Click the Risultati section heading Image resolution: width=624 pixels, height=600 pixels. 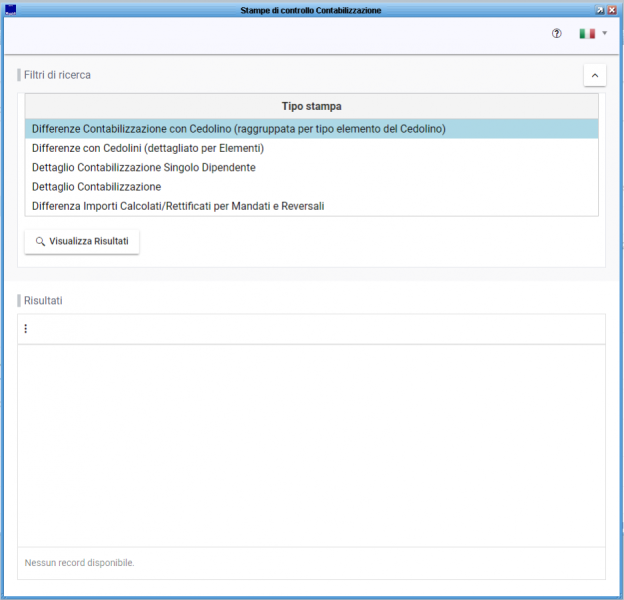(43, 300)
